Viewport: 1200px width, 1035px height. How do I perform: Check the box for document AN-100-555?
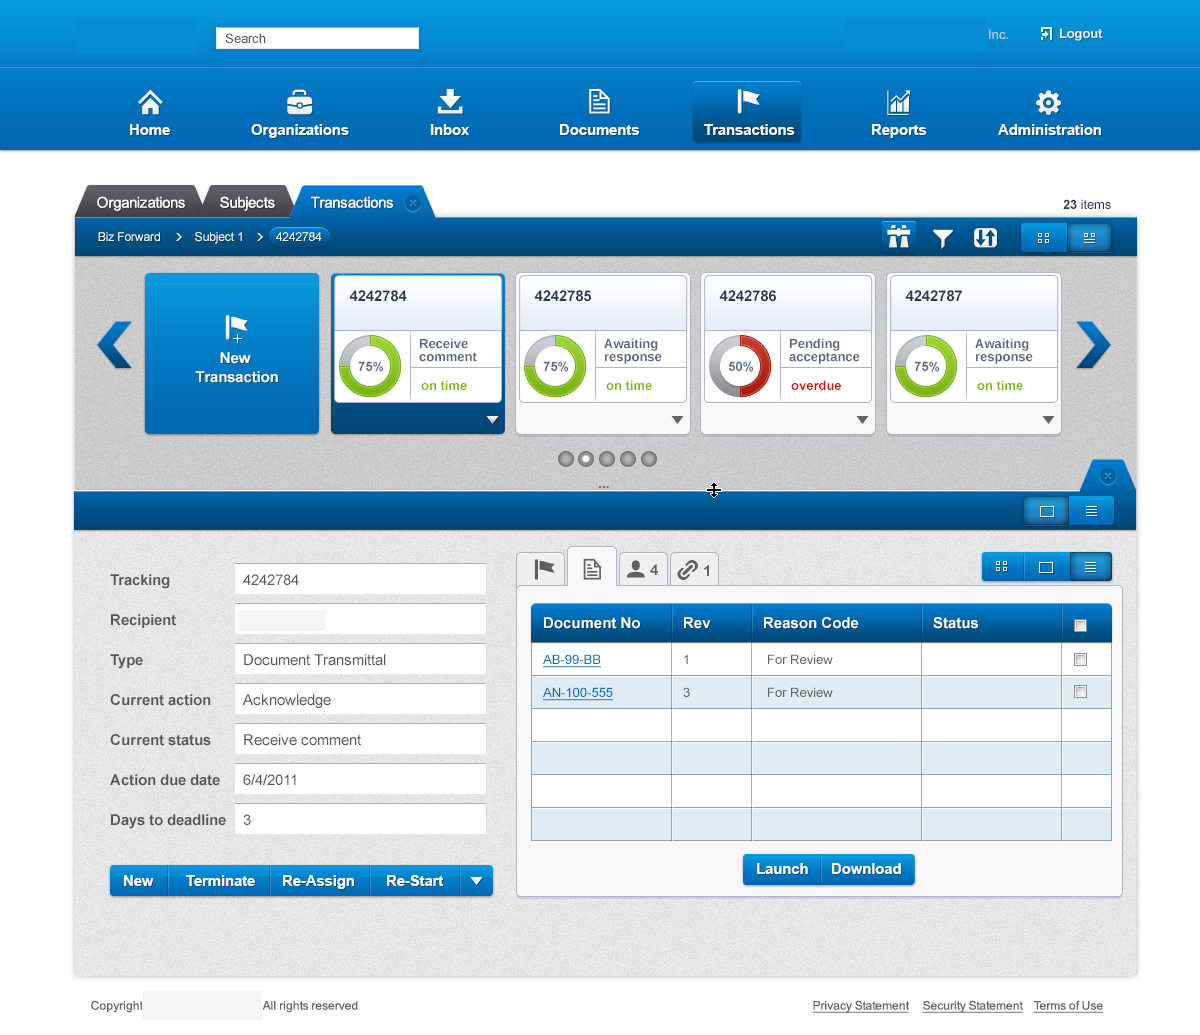click(1080, 692)
